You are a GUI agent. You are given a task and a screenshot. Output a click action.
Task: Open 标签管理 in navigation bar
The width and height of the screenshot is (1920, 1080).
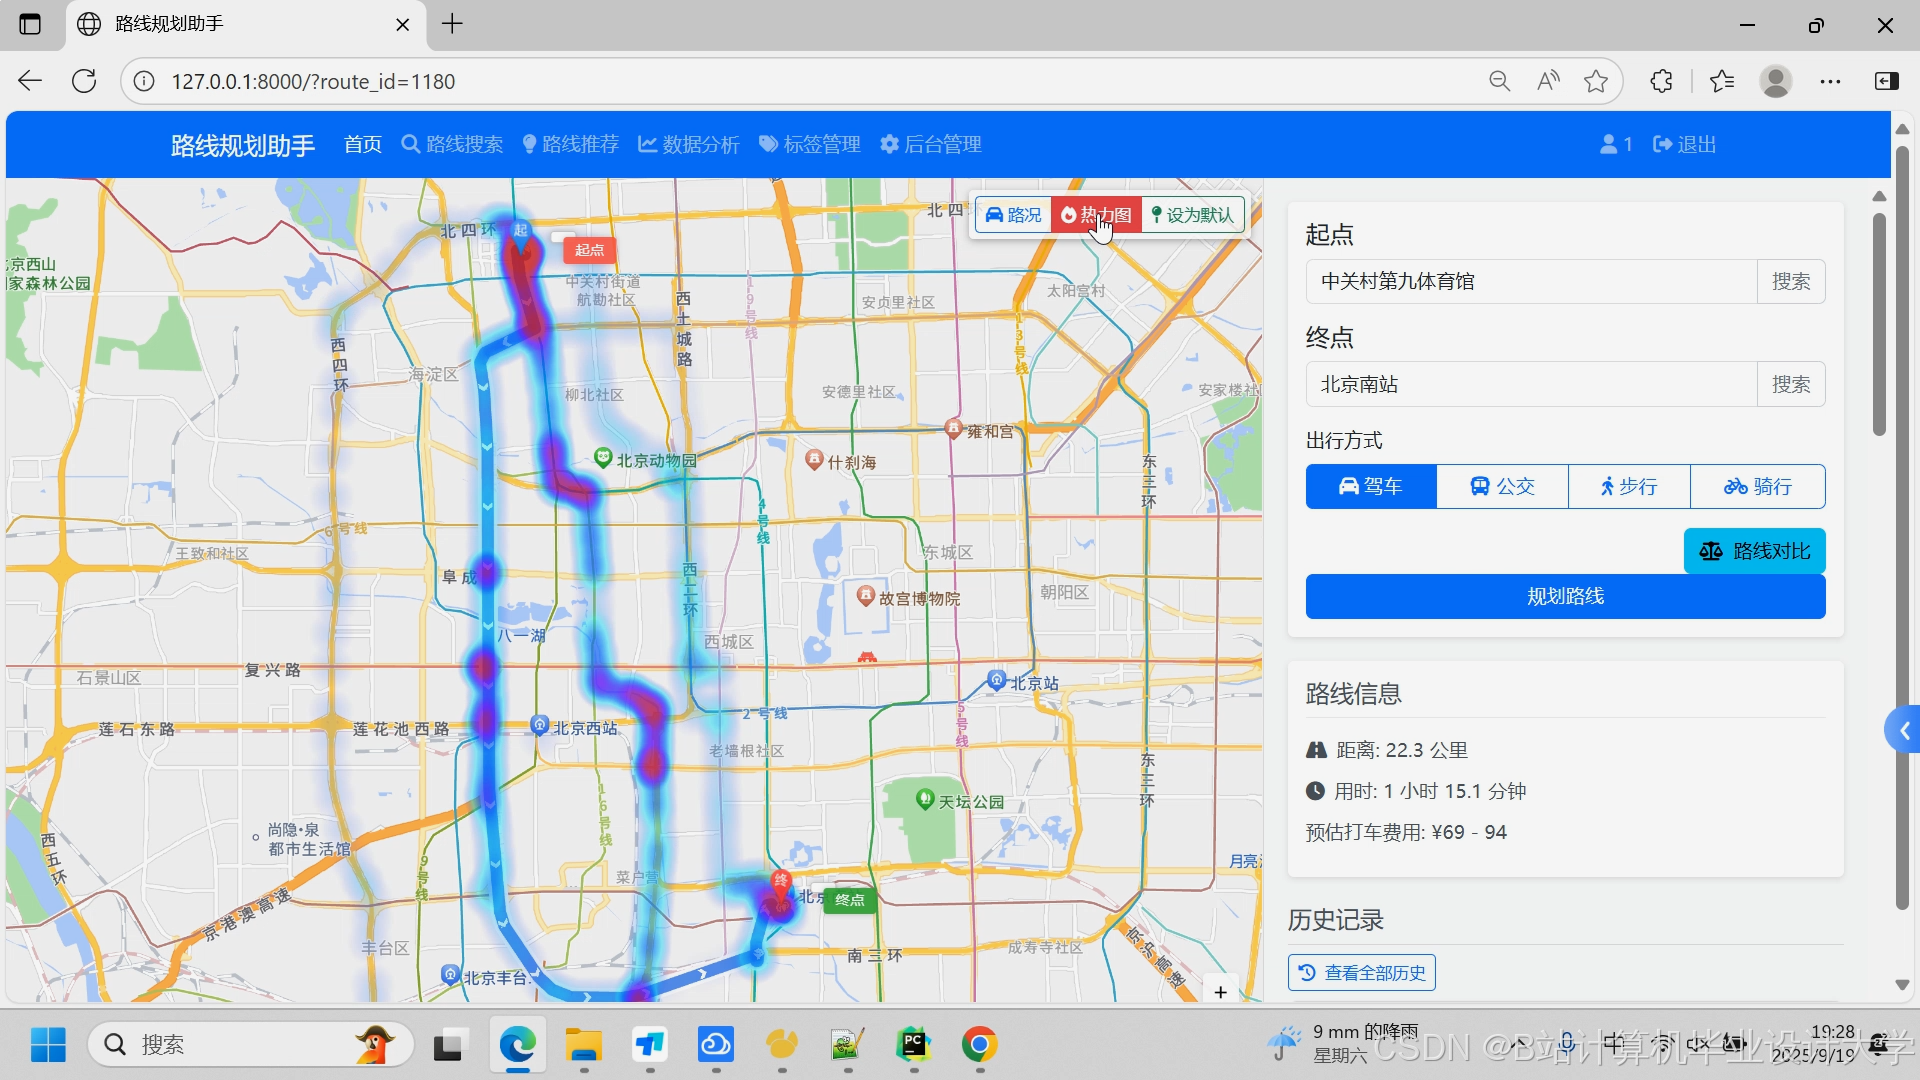[x=810, y=145]
